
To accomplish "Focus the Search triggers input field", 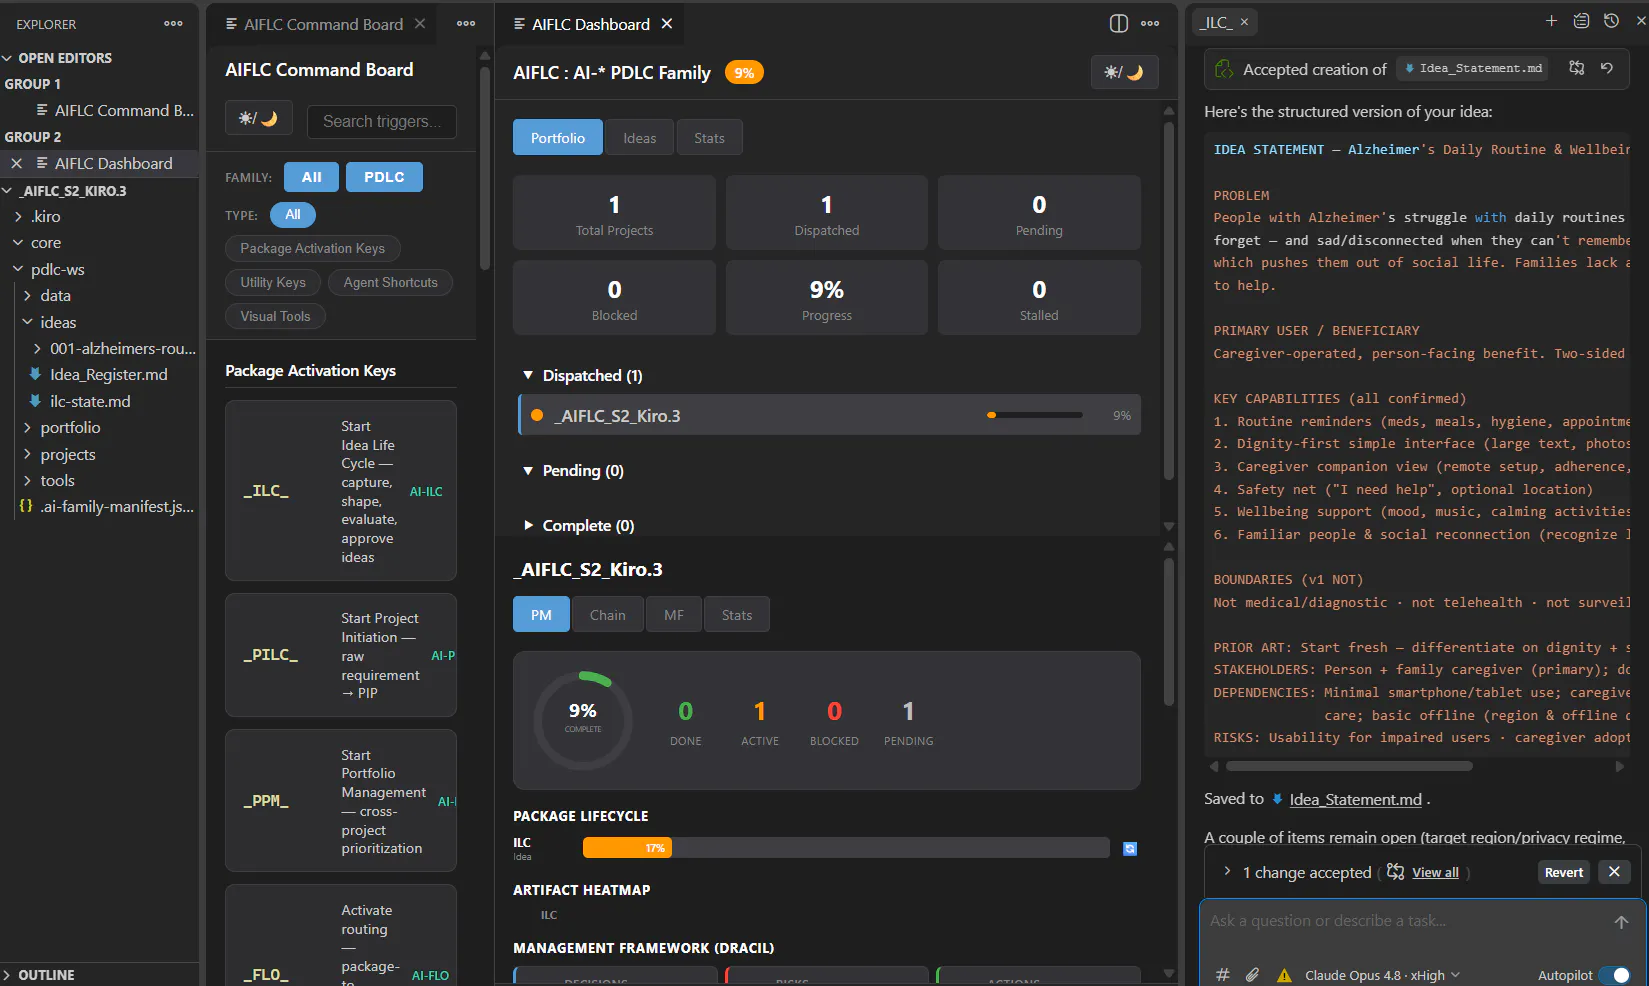I will (381, 121).
